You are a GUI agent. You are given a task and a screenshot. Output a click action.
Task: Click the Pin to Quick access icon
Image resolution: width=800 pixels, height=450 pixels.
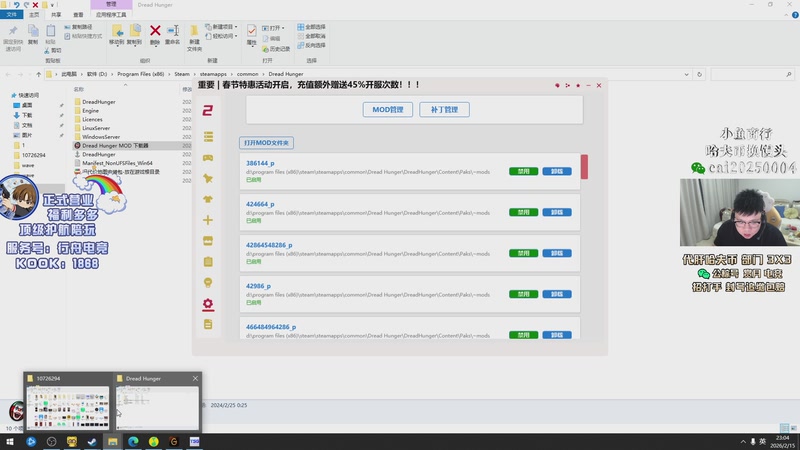13,31
